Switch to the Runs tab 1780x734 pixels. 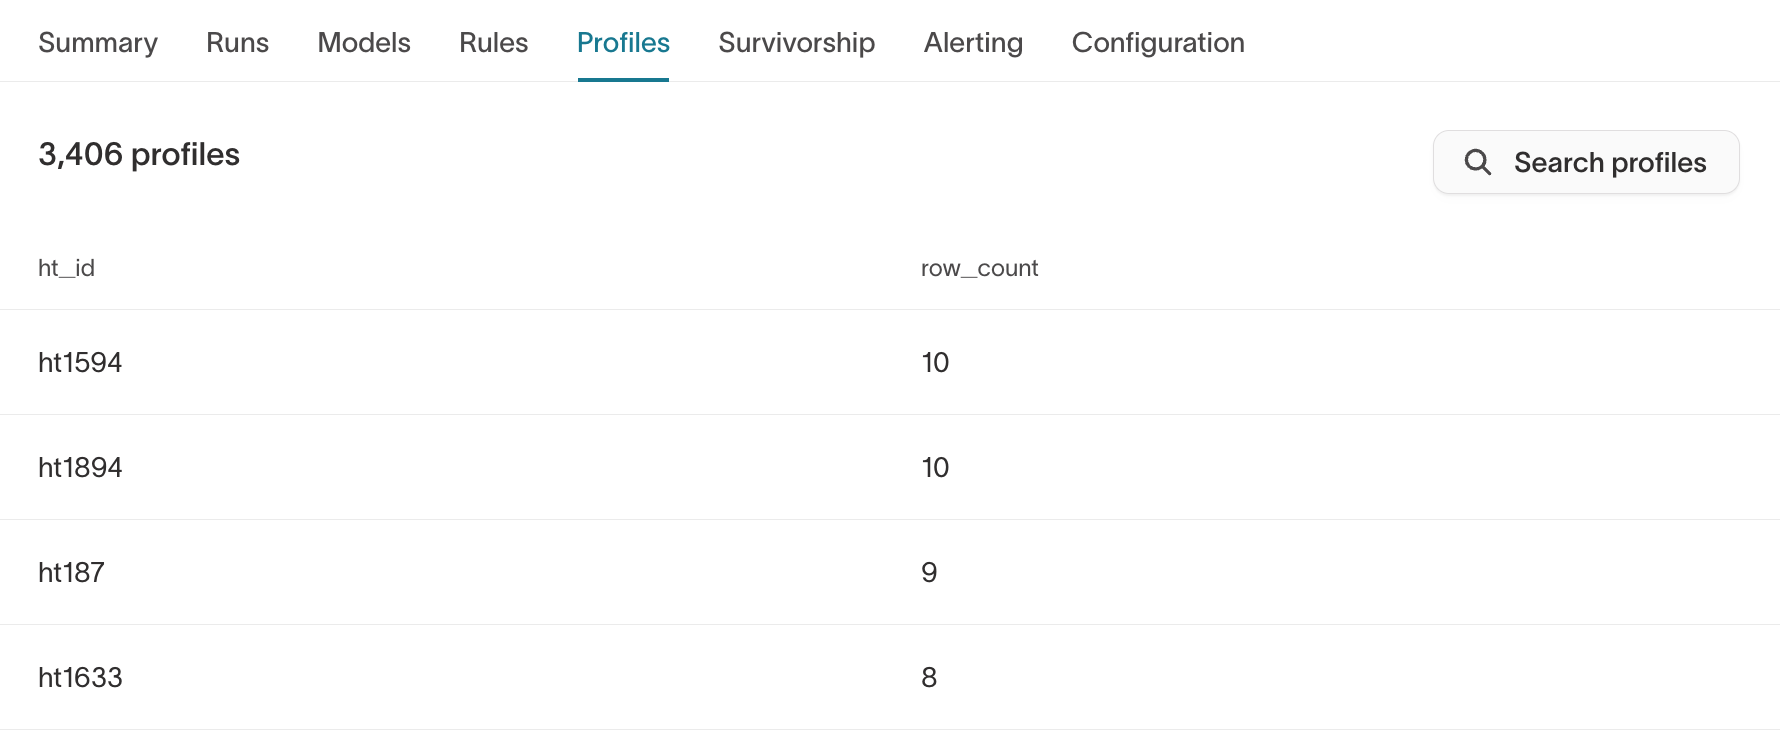tap(237, 43)
